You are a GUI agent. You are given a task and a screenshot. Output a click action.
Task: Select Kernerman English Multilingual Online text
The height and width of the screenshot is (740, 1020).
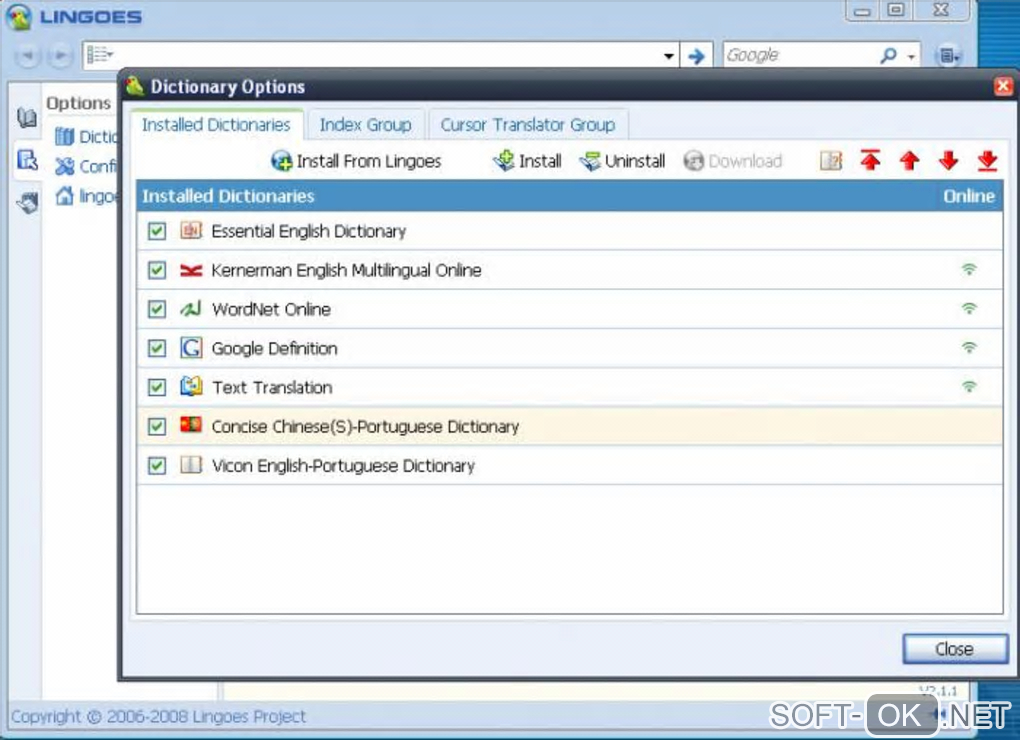pyautogui.click(x=346, y=271)
